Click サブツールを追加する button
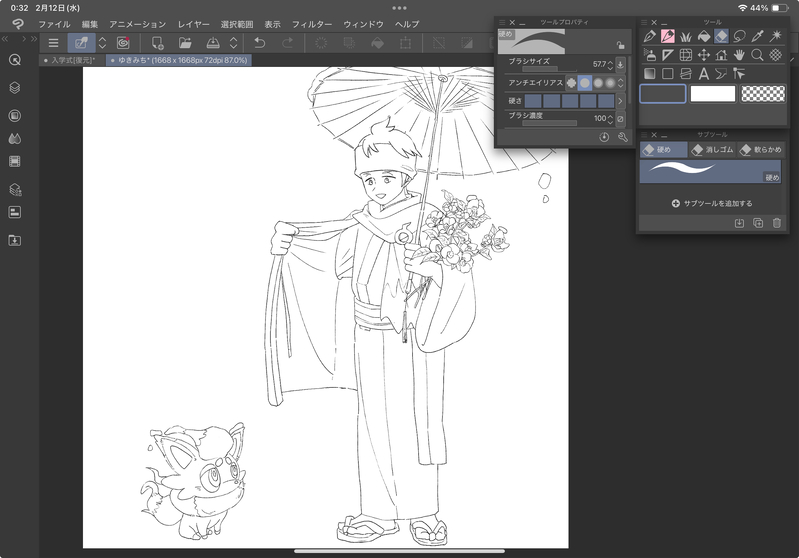This screenshot has height=558, width=799. pos(711,203)
